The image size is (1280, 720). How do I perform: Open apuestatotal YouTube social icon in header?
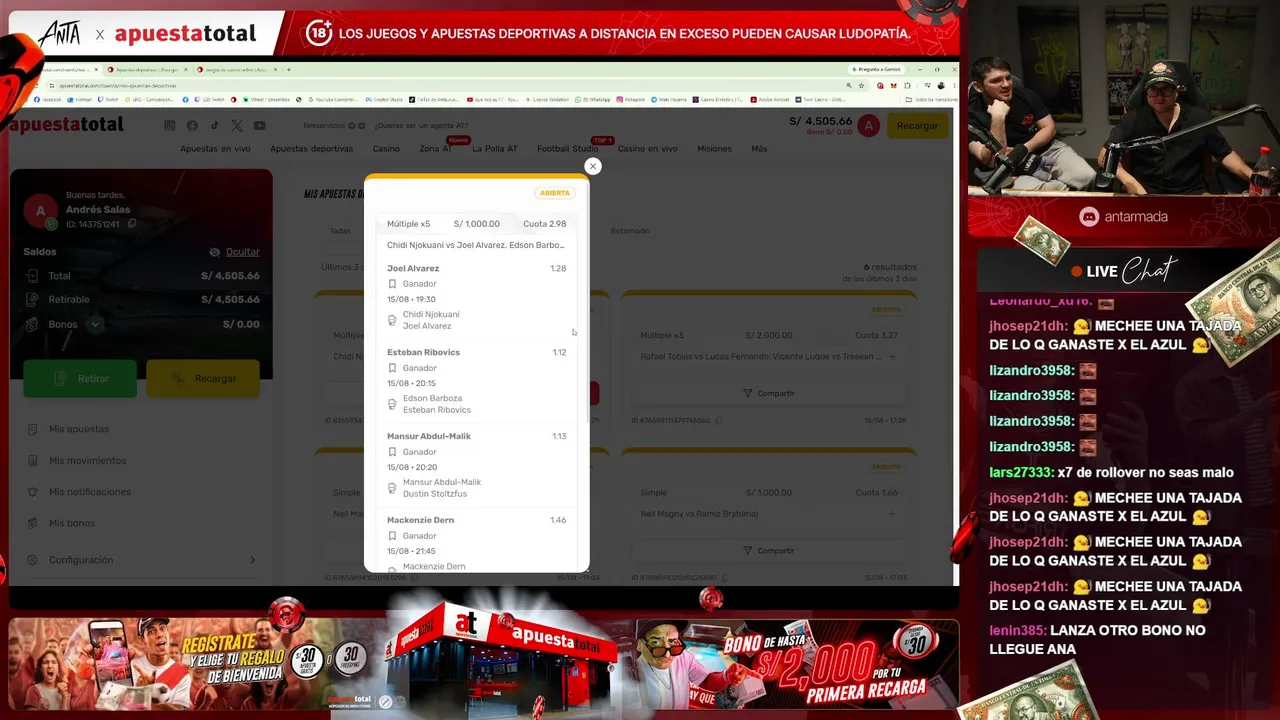point(260,125)
